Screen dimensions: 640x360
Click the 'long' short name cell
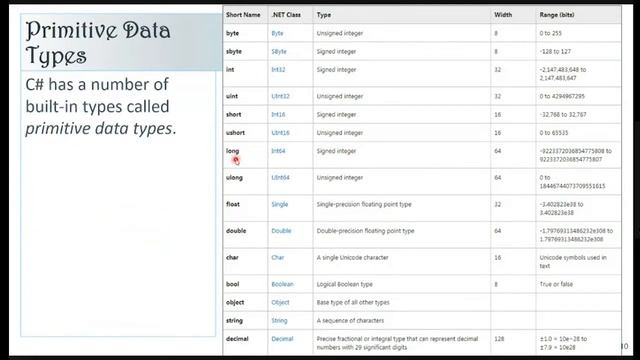[x=233, y=151]
